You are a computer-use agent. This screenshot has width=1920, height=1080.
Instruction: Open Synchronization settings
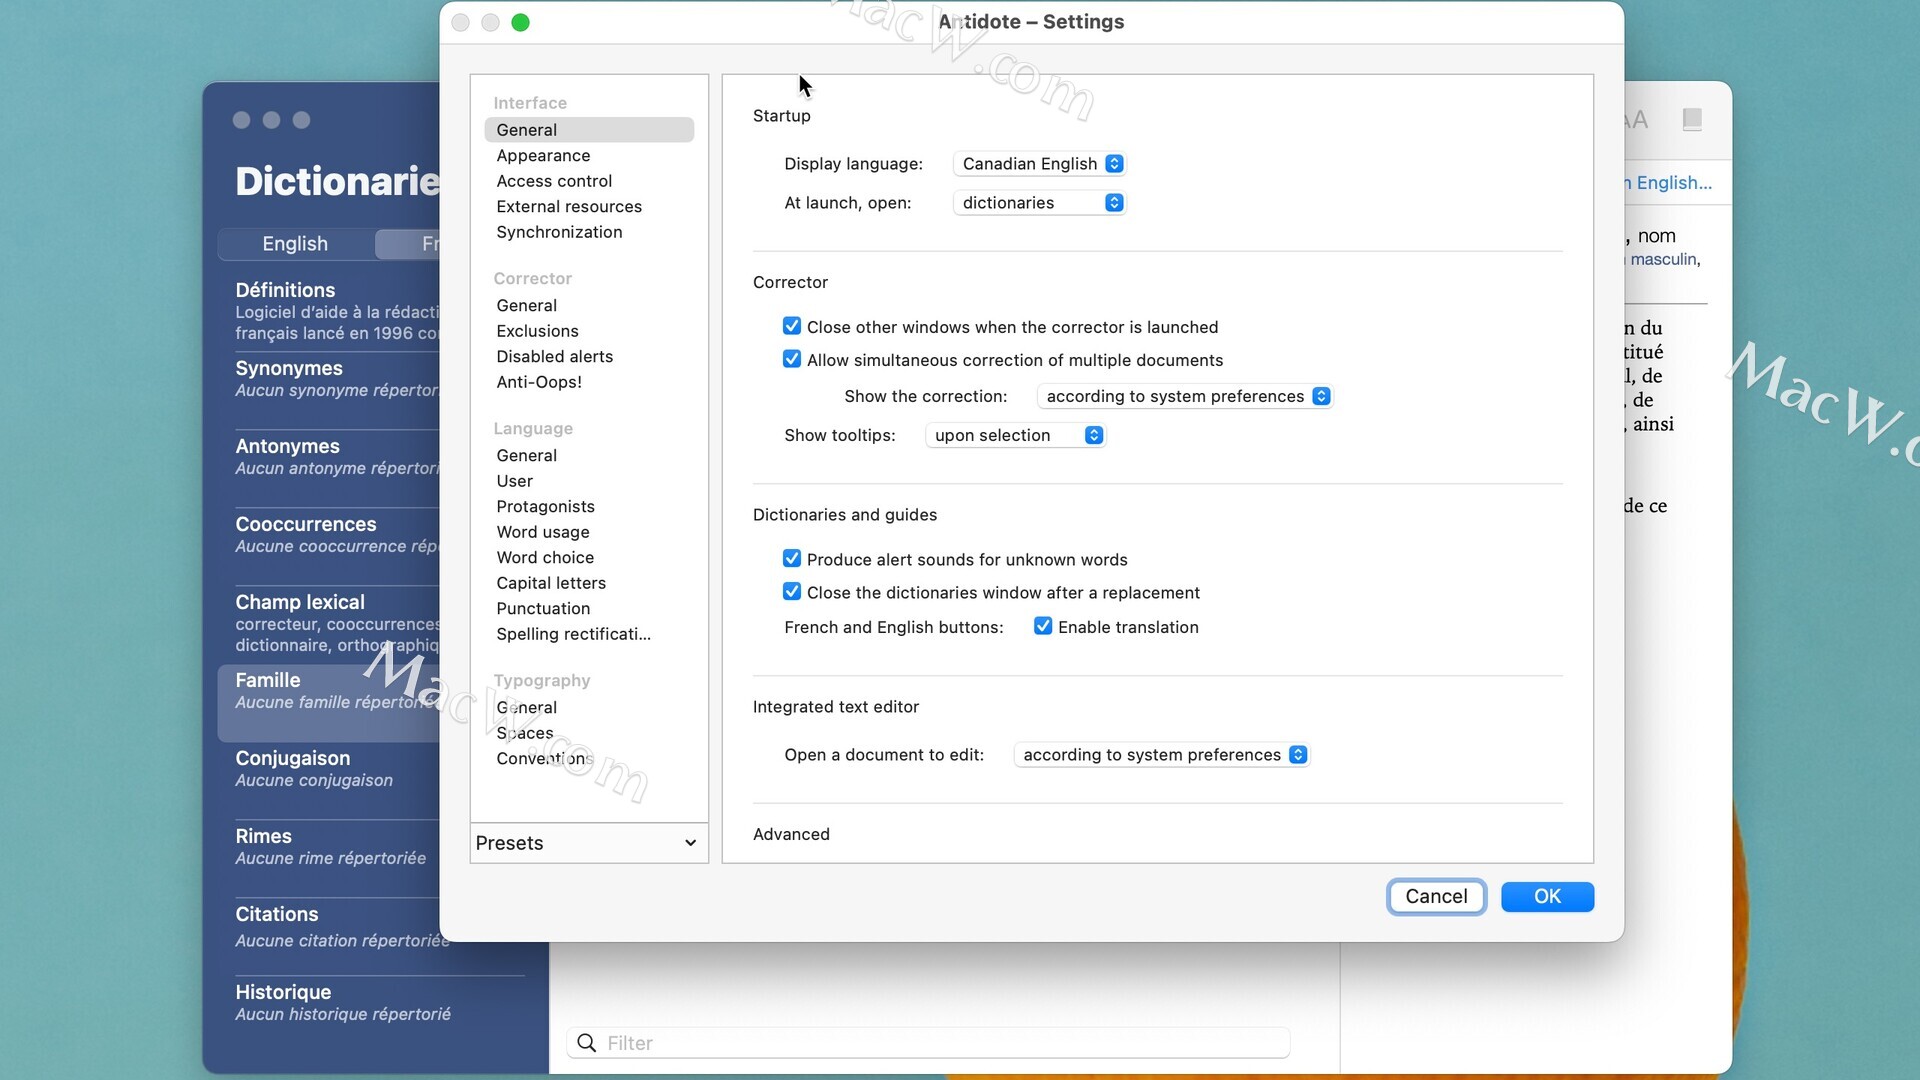tap(559, 232)
